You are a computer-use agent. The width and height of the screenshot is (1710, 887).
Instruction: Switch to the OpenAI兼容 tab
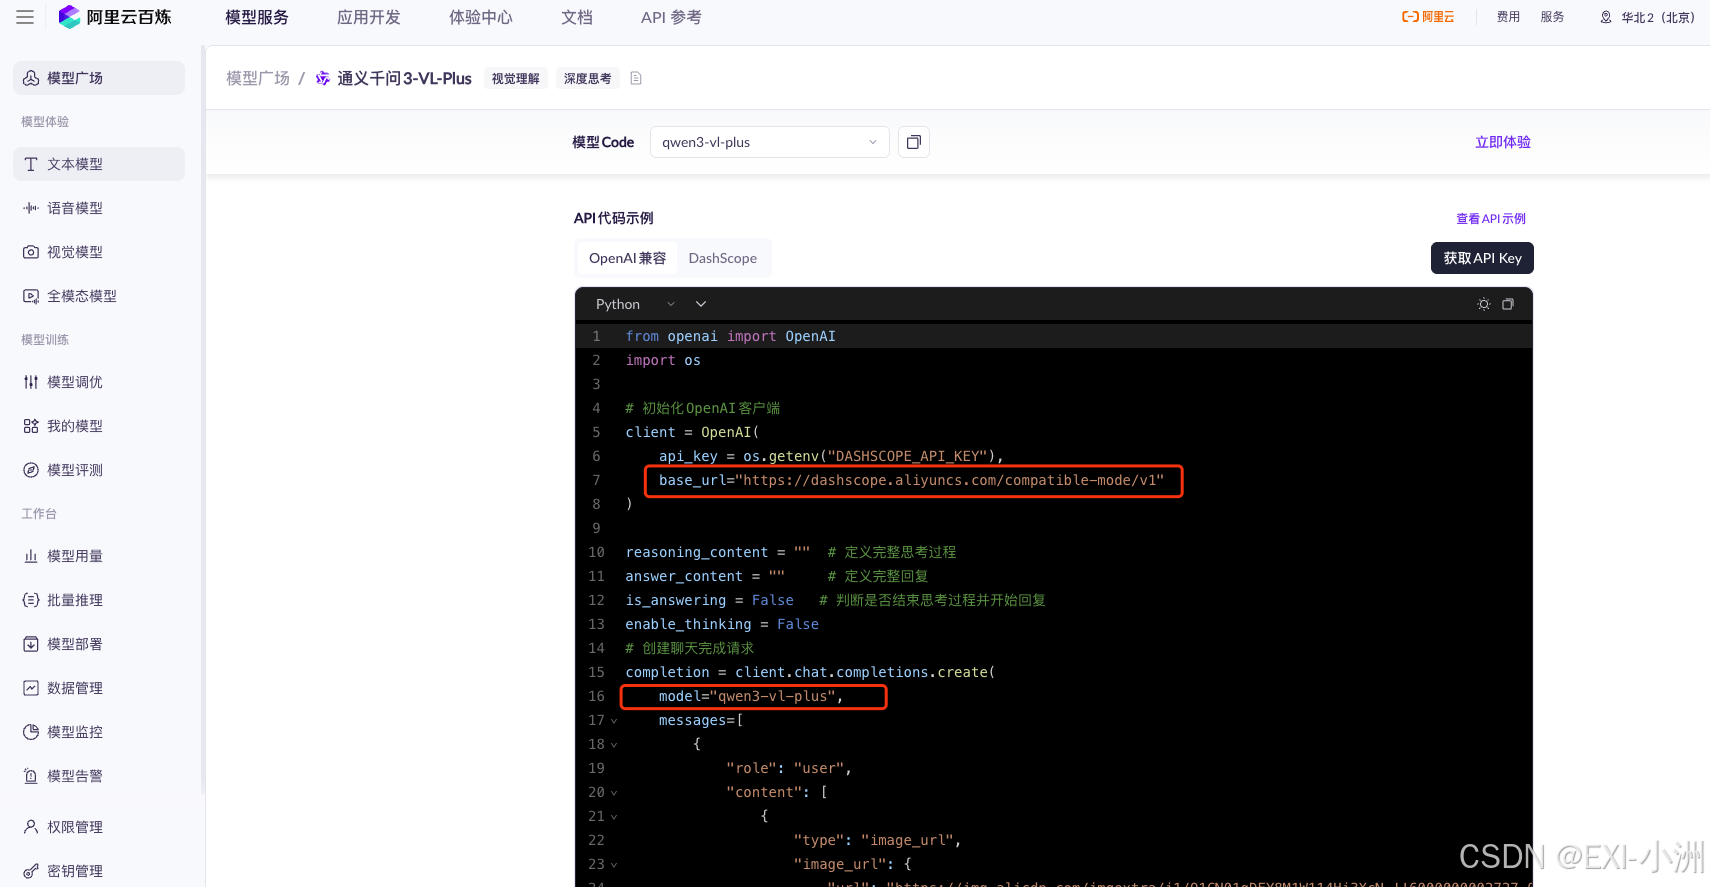click(627, 258)
